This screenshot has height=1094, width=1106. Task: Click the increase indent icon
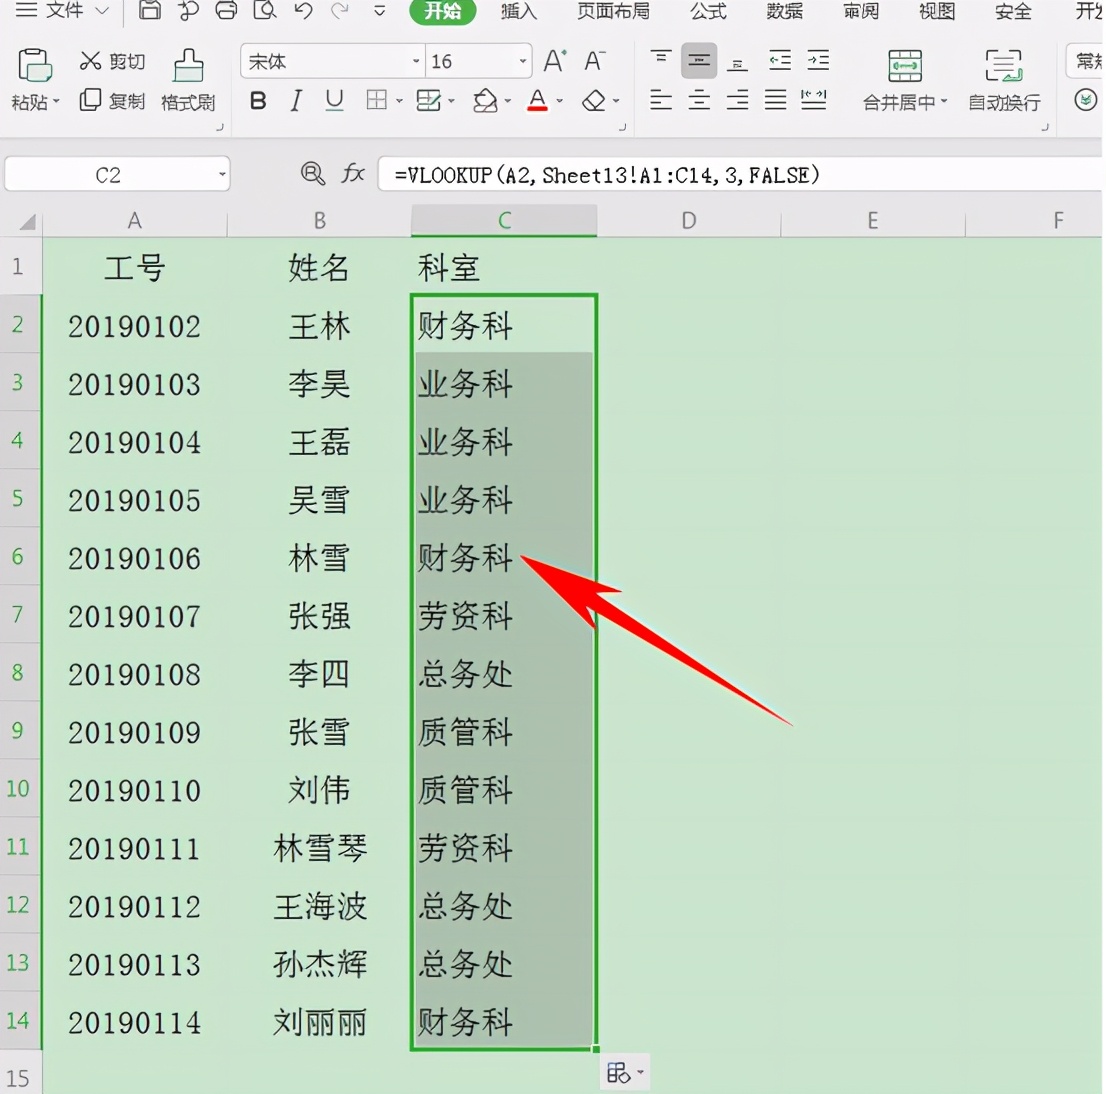(818, 61)
